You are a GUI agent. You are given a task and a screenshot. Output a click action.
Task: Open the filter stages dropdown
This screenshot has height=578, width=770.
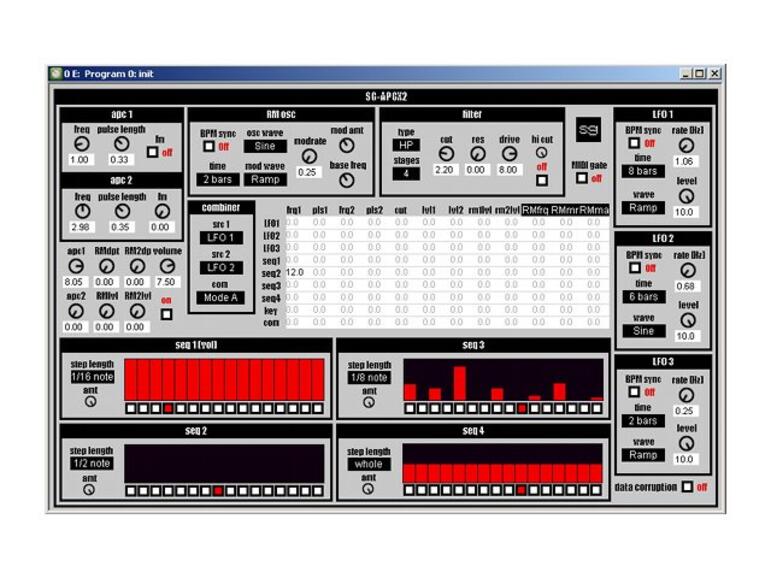click(x=406, y=174)
